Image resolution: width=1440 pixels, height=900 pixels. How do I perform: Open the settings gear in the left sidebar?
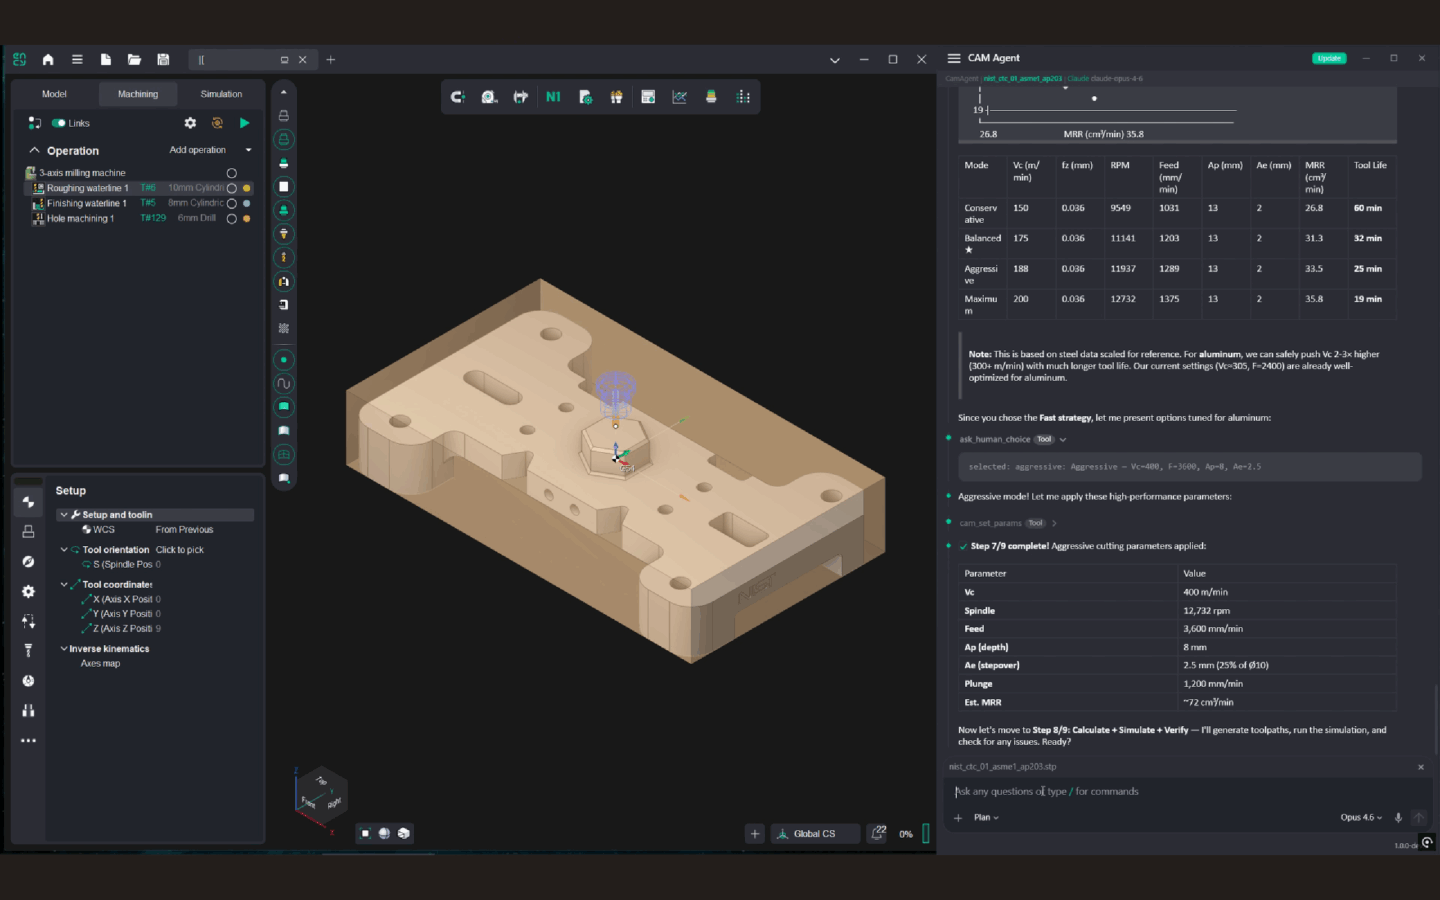pos(28,591)
